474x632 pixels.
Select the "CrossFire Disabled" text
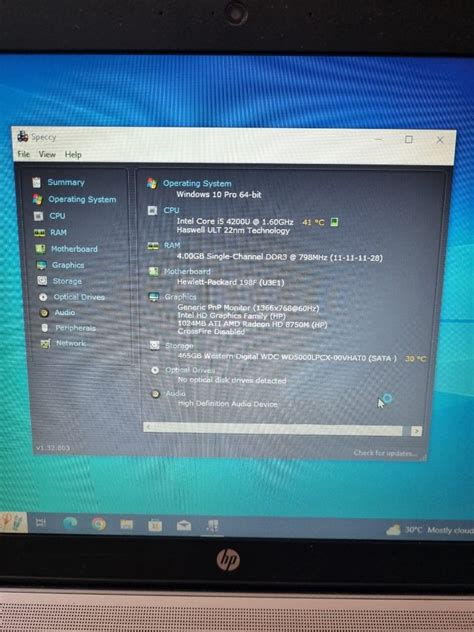click(211, 332)
